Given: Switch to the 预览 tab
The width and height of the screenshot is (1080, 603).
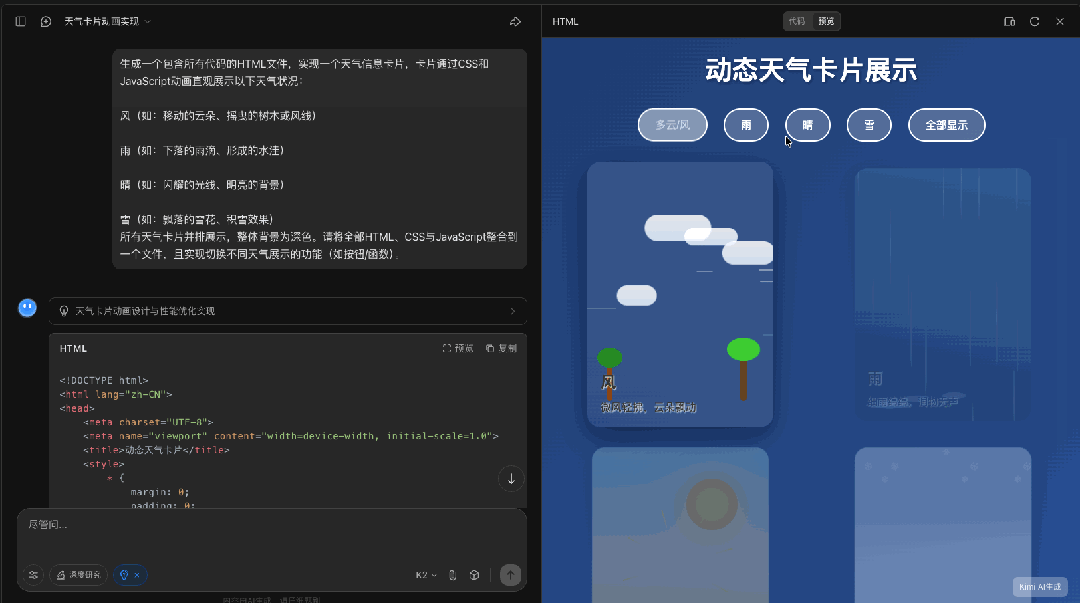Looking at the screenshot, I should pyautogui.click(x=826, y=21).
